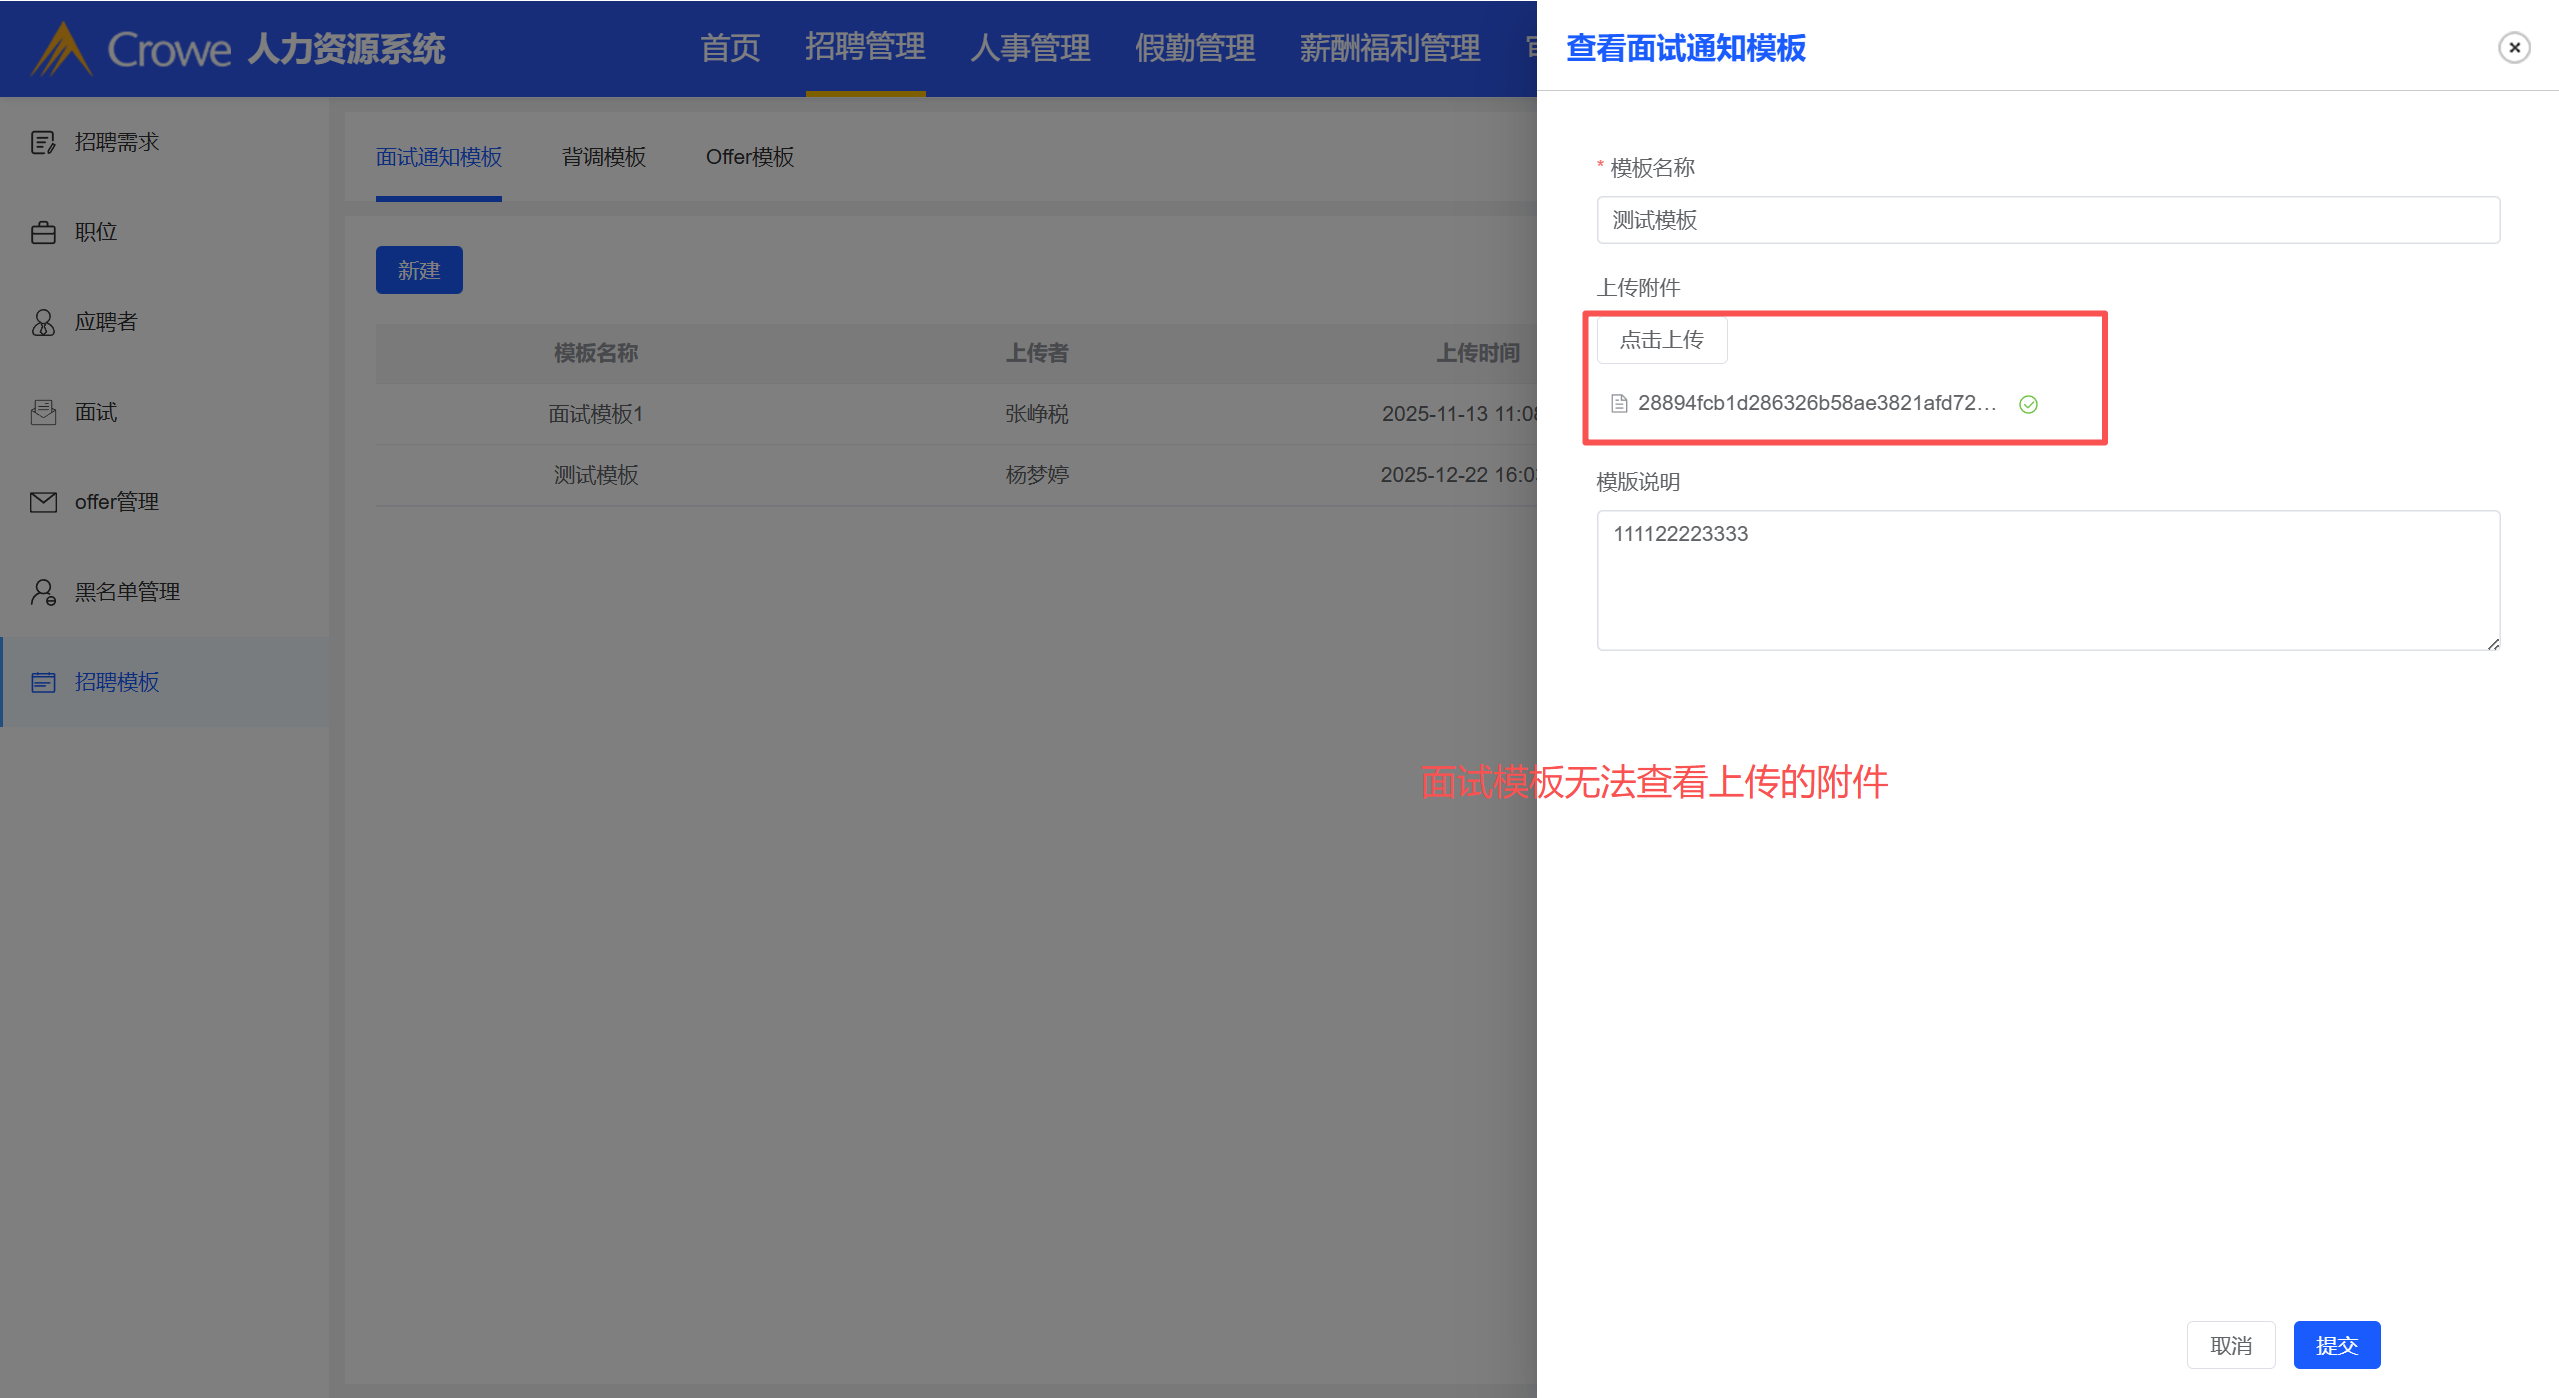Open 薪酬福利管理 top menu
The image size is (2559, 1398).
[1389, 48]
